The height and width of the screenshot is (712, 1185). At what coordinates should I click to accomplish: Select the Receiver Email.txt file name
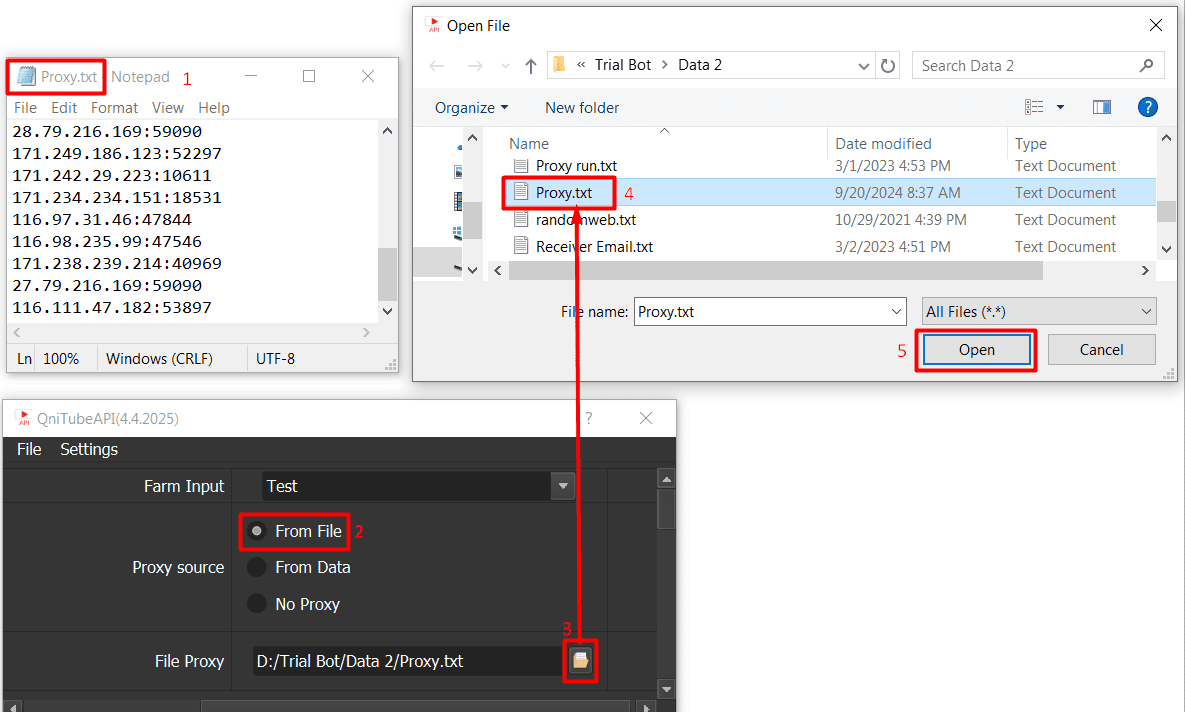point(594,246)
